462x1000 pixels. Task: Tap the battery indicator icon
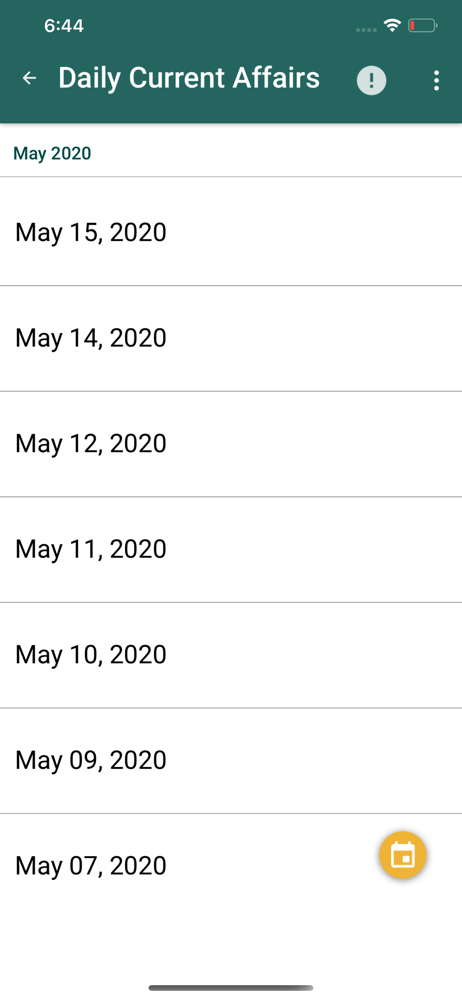tap(422, 26)
